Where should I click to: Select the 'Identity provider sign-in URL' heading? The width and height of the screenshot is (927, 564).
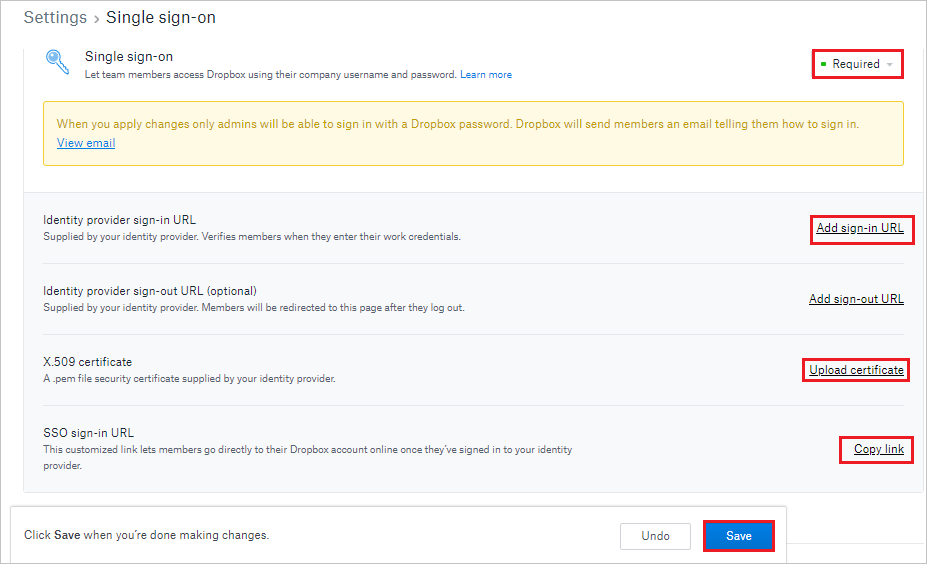click(119, 220)
